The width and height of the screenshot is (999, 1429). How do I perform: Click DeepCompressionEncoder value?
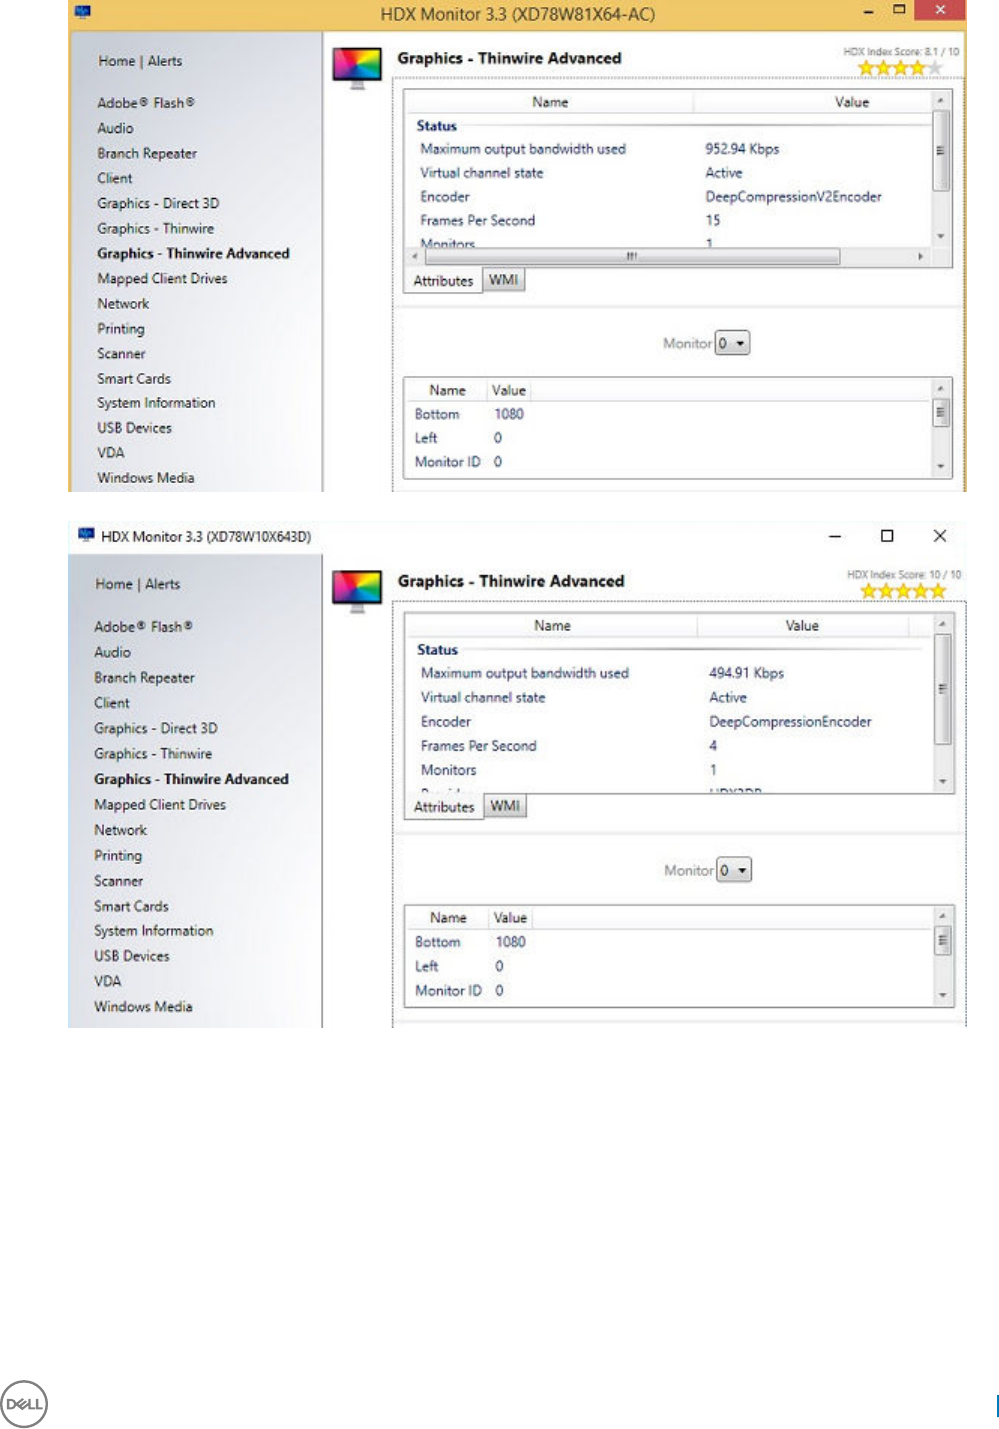[790, 721]
